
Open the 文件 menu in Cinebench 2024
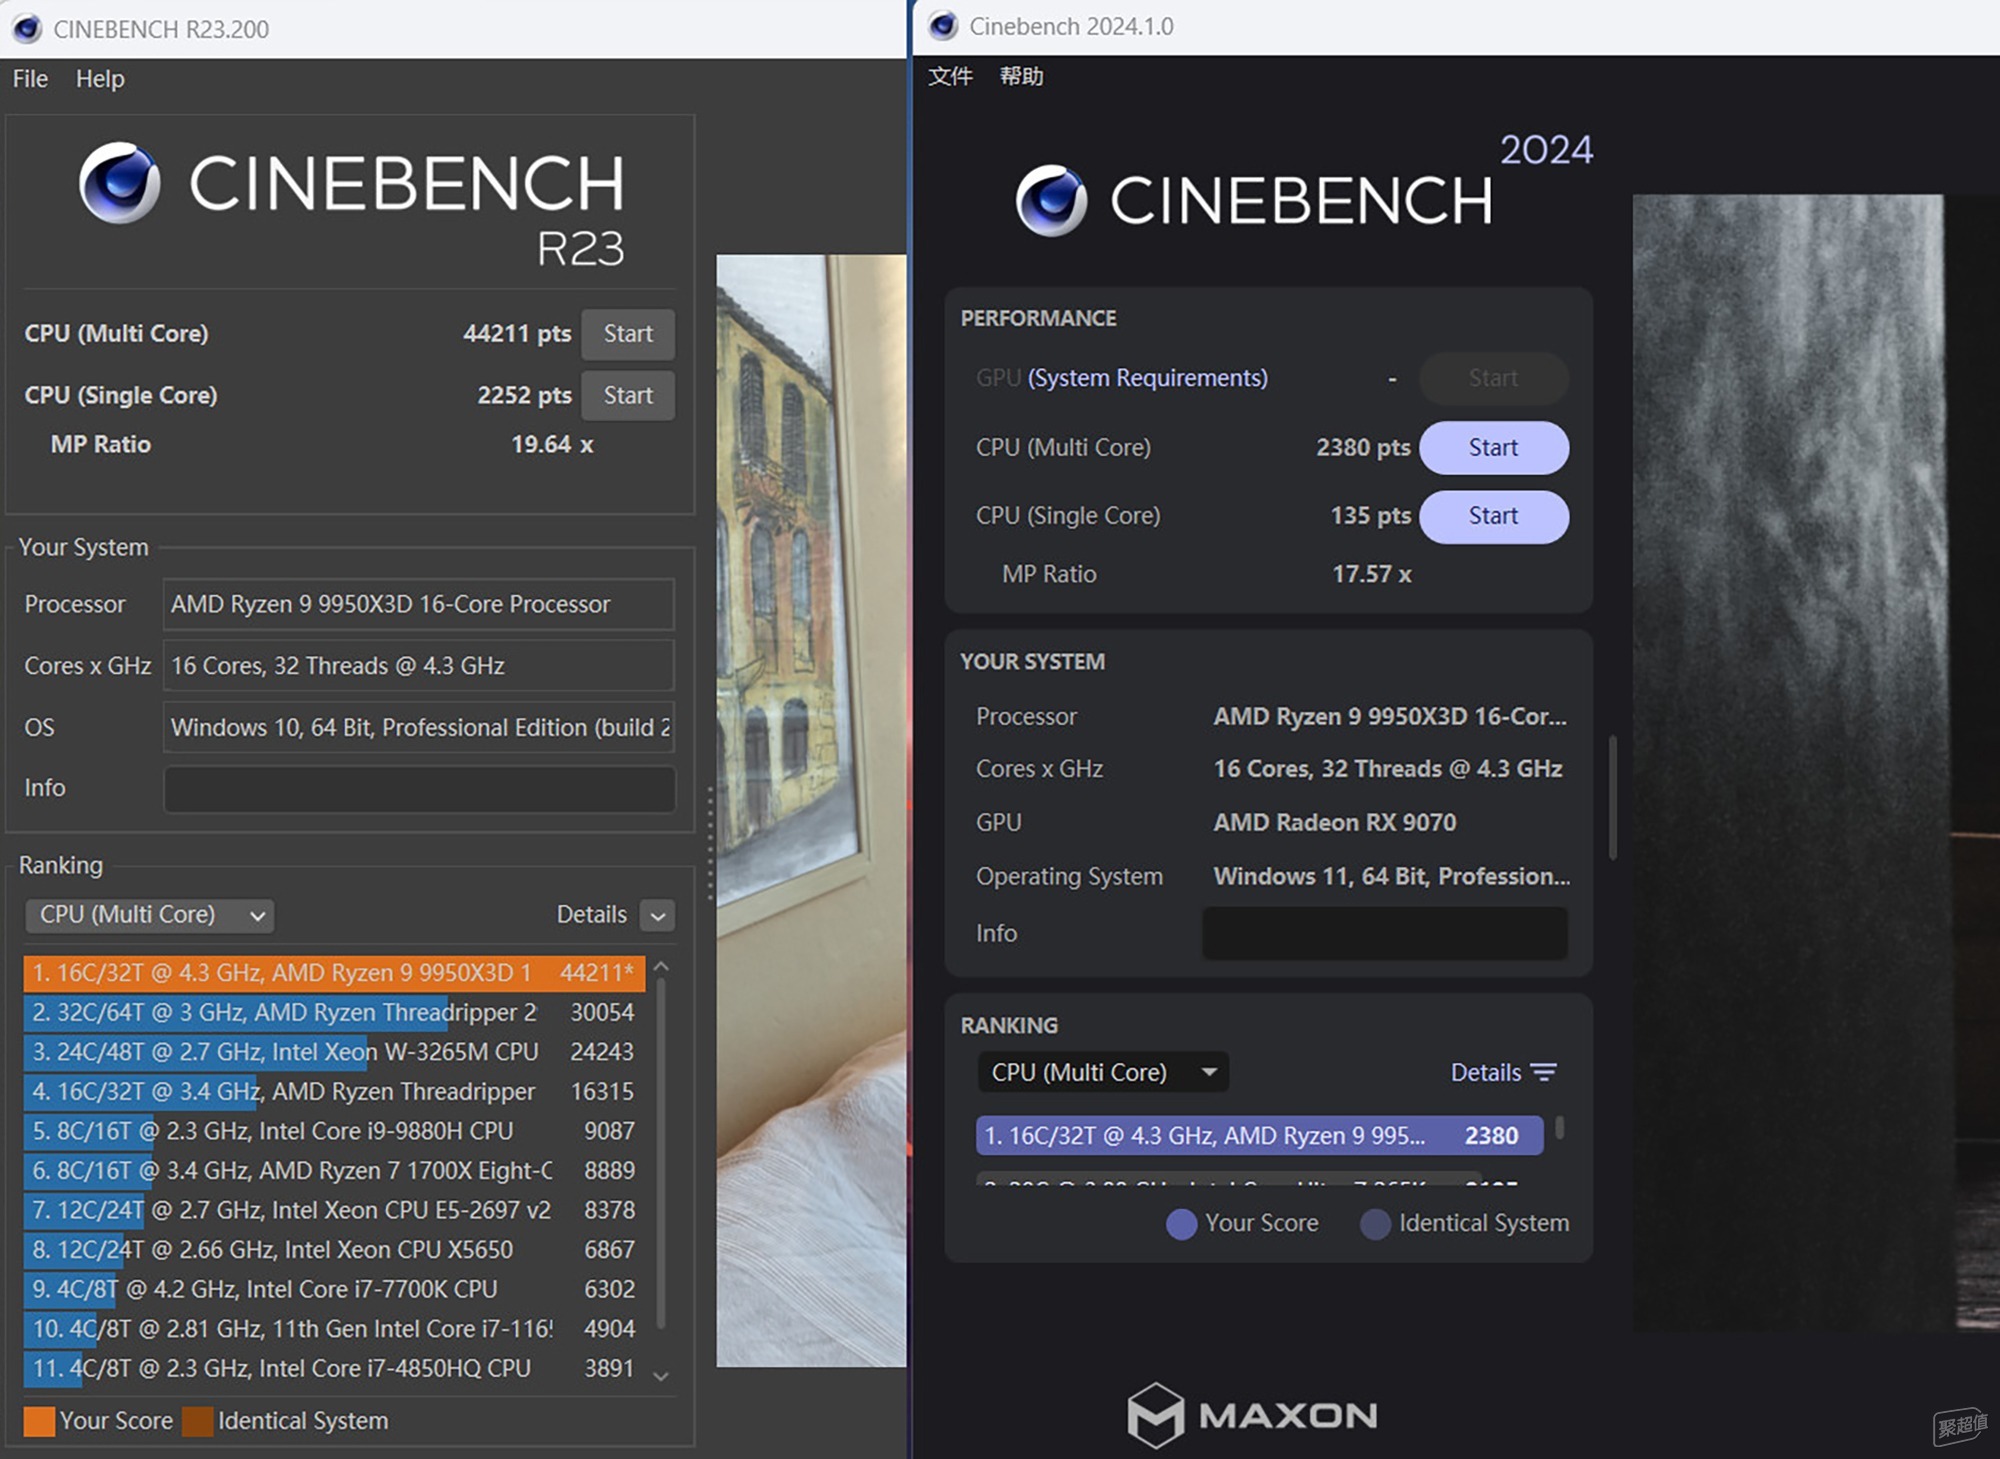950,76
